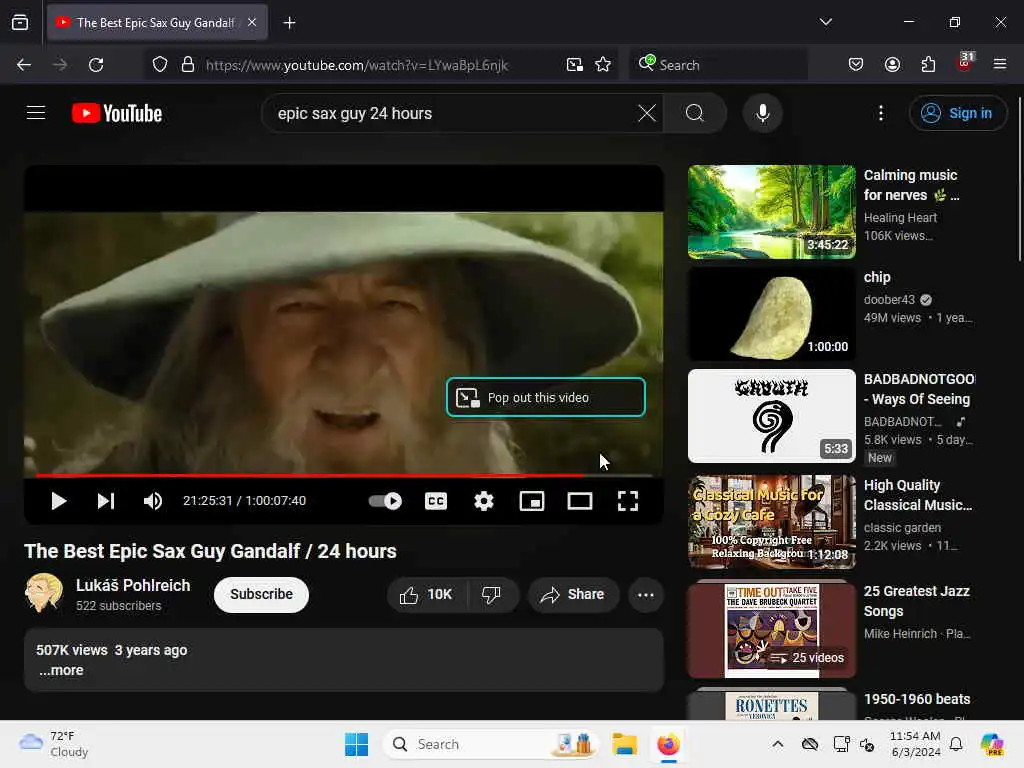The height and width of the screenshot is (768, 1024).
Task: Open Firefox account icon
Action: pyautogui.click(x=892, y=64)
